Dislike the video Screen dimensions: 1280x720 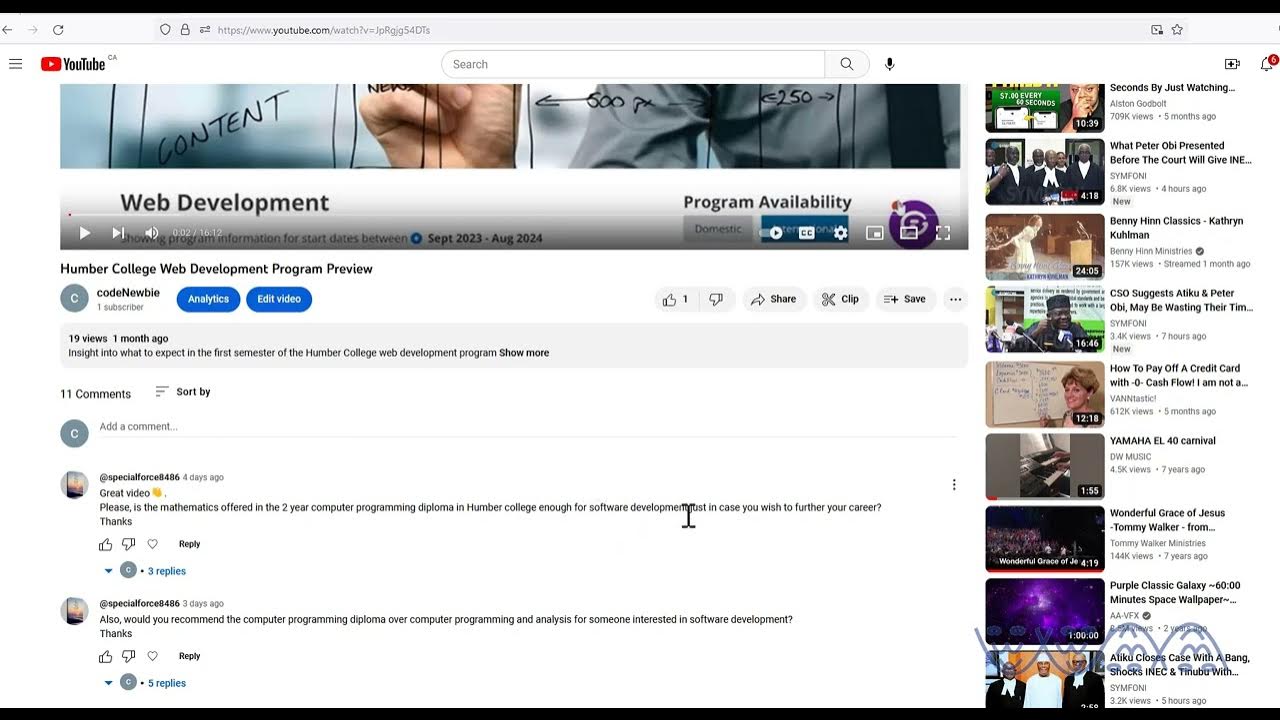[x=716, y=299]
